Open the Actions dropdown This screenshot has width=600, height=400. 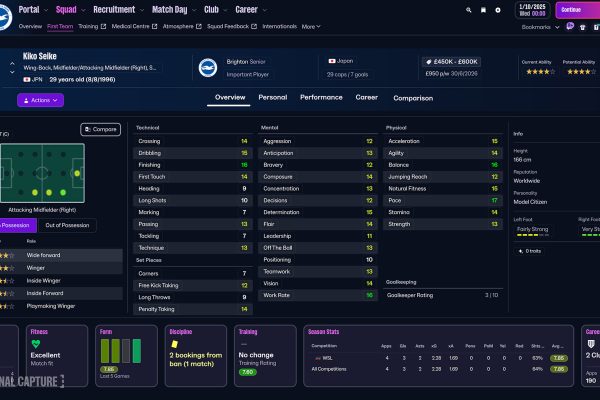40,100
